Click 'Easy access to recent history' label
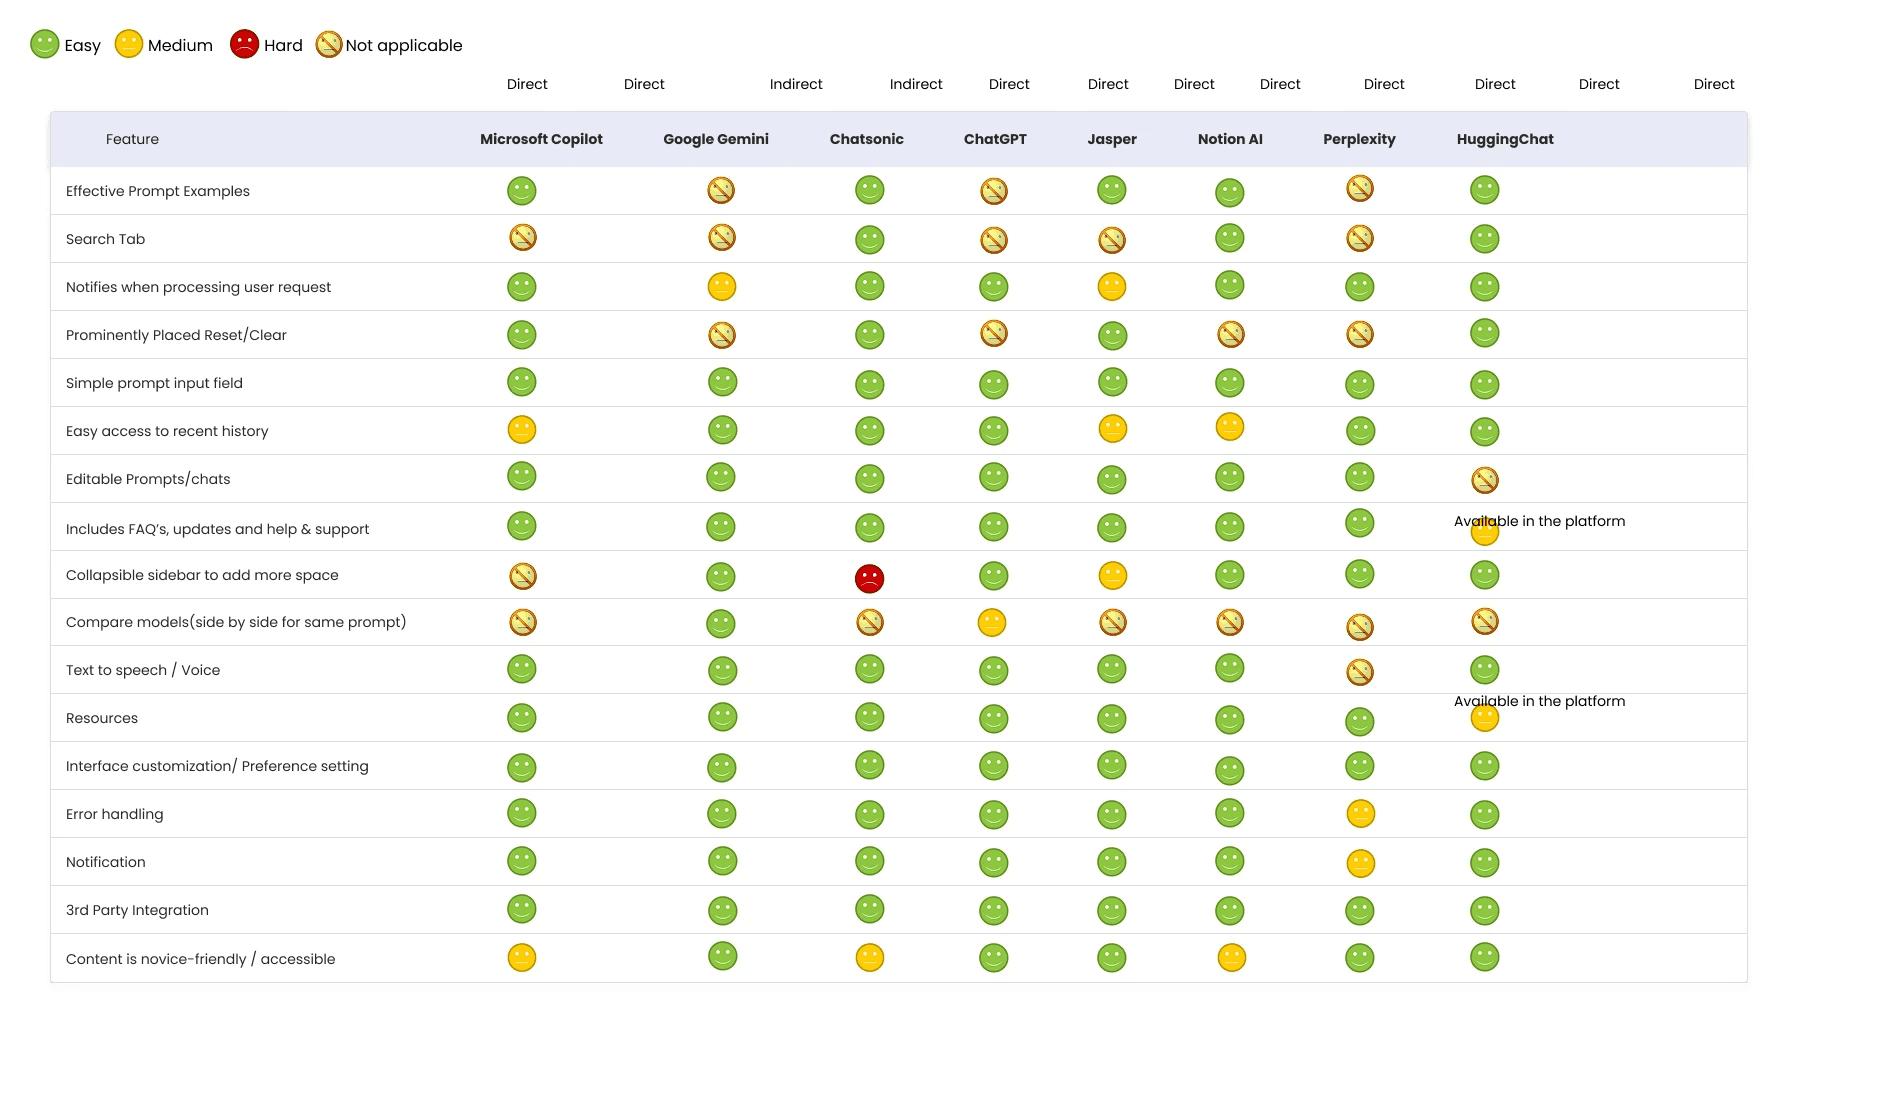 tap(167, 431)
